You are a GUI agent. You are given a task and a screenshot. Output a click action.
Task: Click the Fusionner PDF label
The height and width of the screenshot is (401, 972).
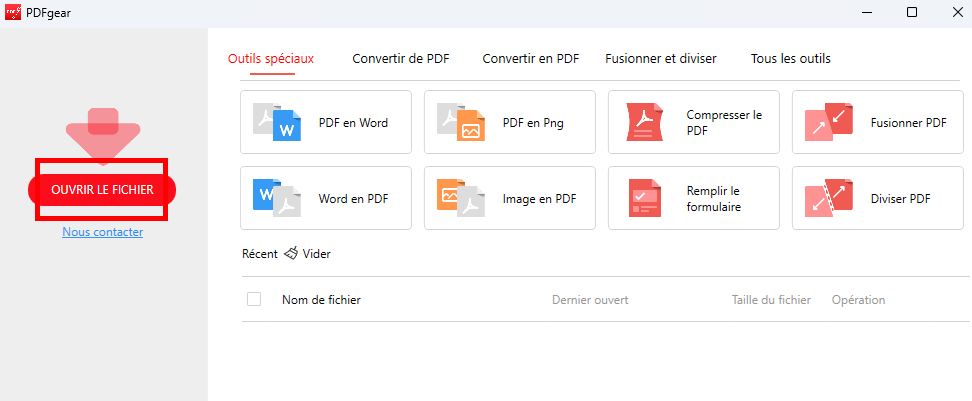point(909,123)
